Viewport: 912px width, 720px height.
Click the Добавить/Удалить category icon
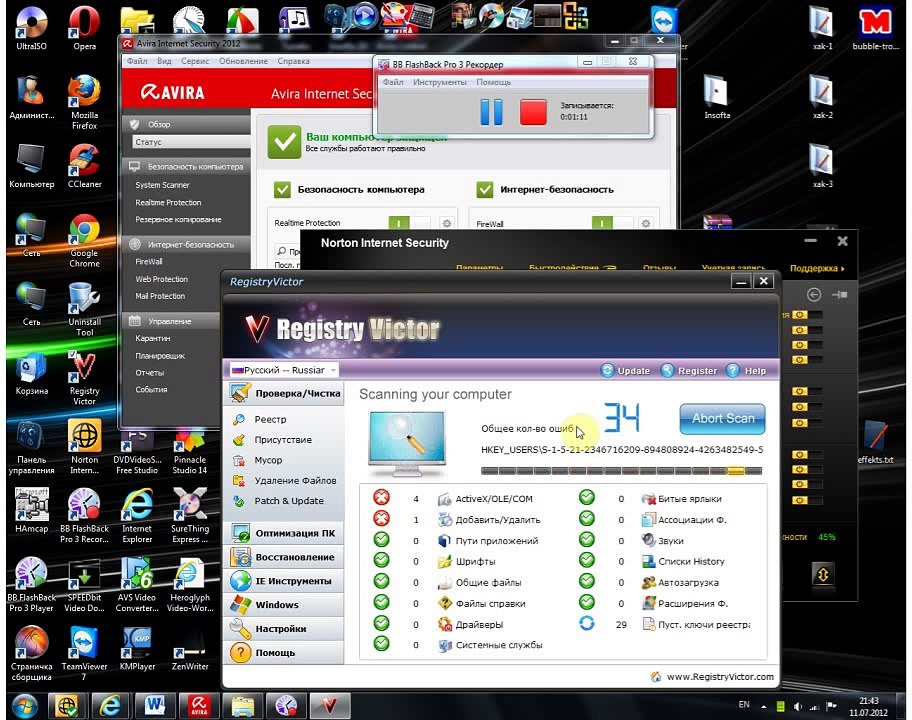pos(445,520)
